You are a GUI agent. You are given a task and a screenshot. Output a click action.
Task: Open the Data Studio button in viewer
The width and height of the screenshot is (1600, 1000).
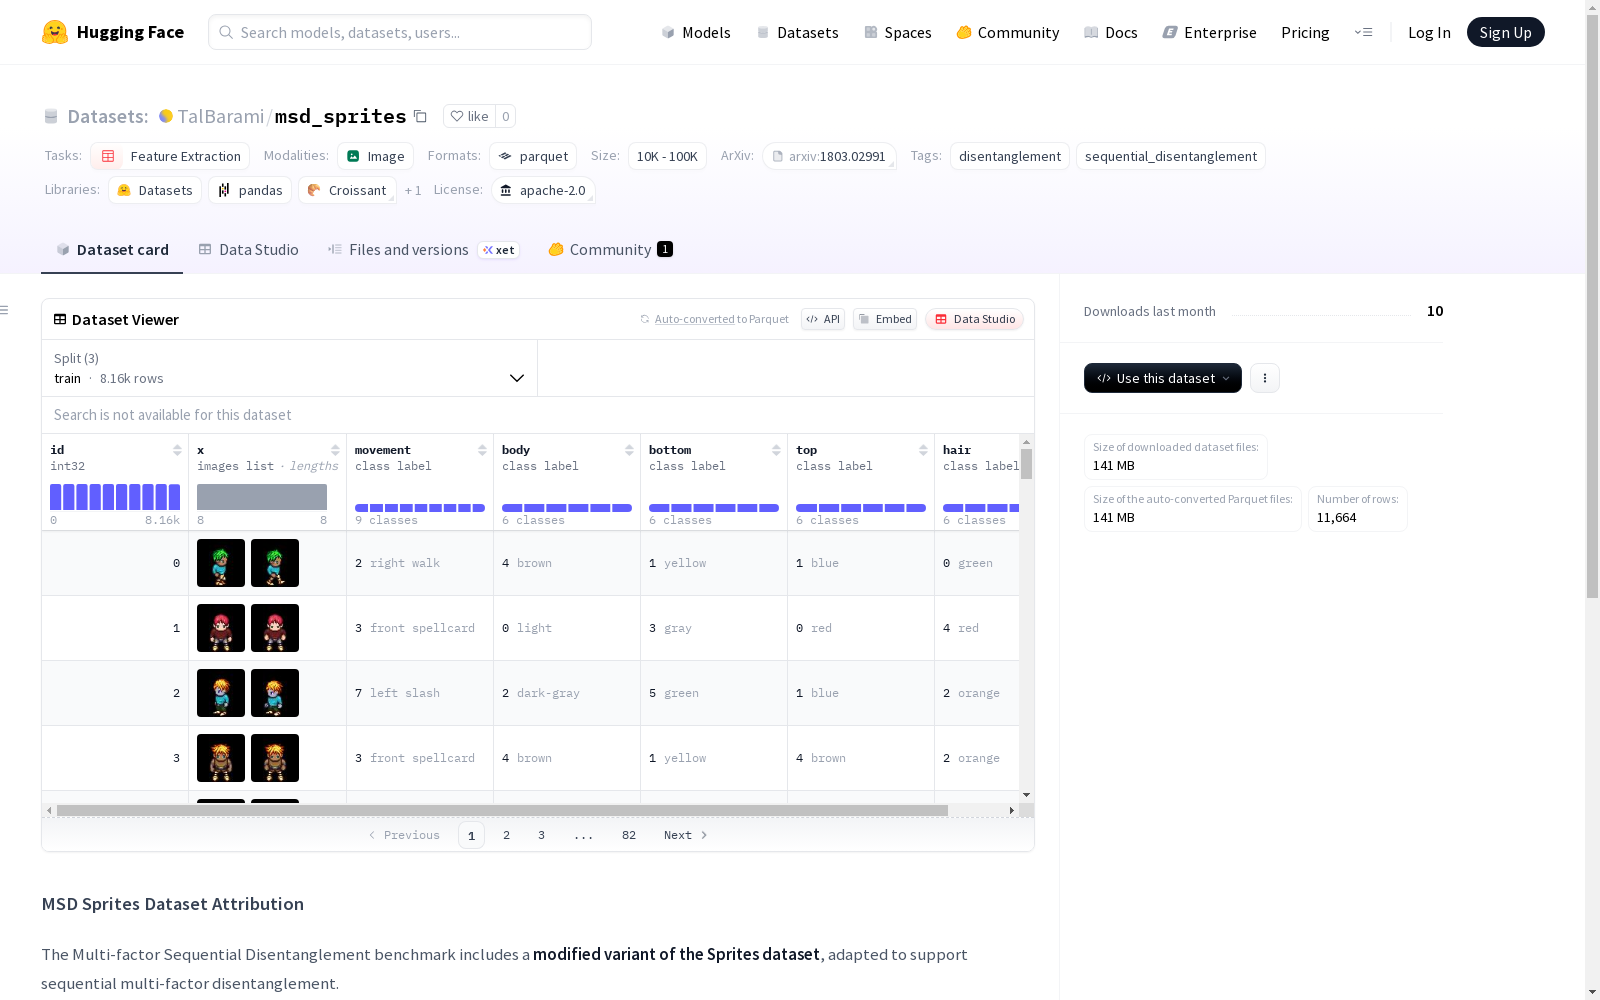[975, 319]
